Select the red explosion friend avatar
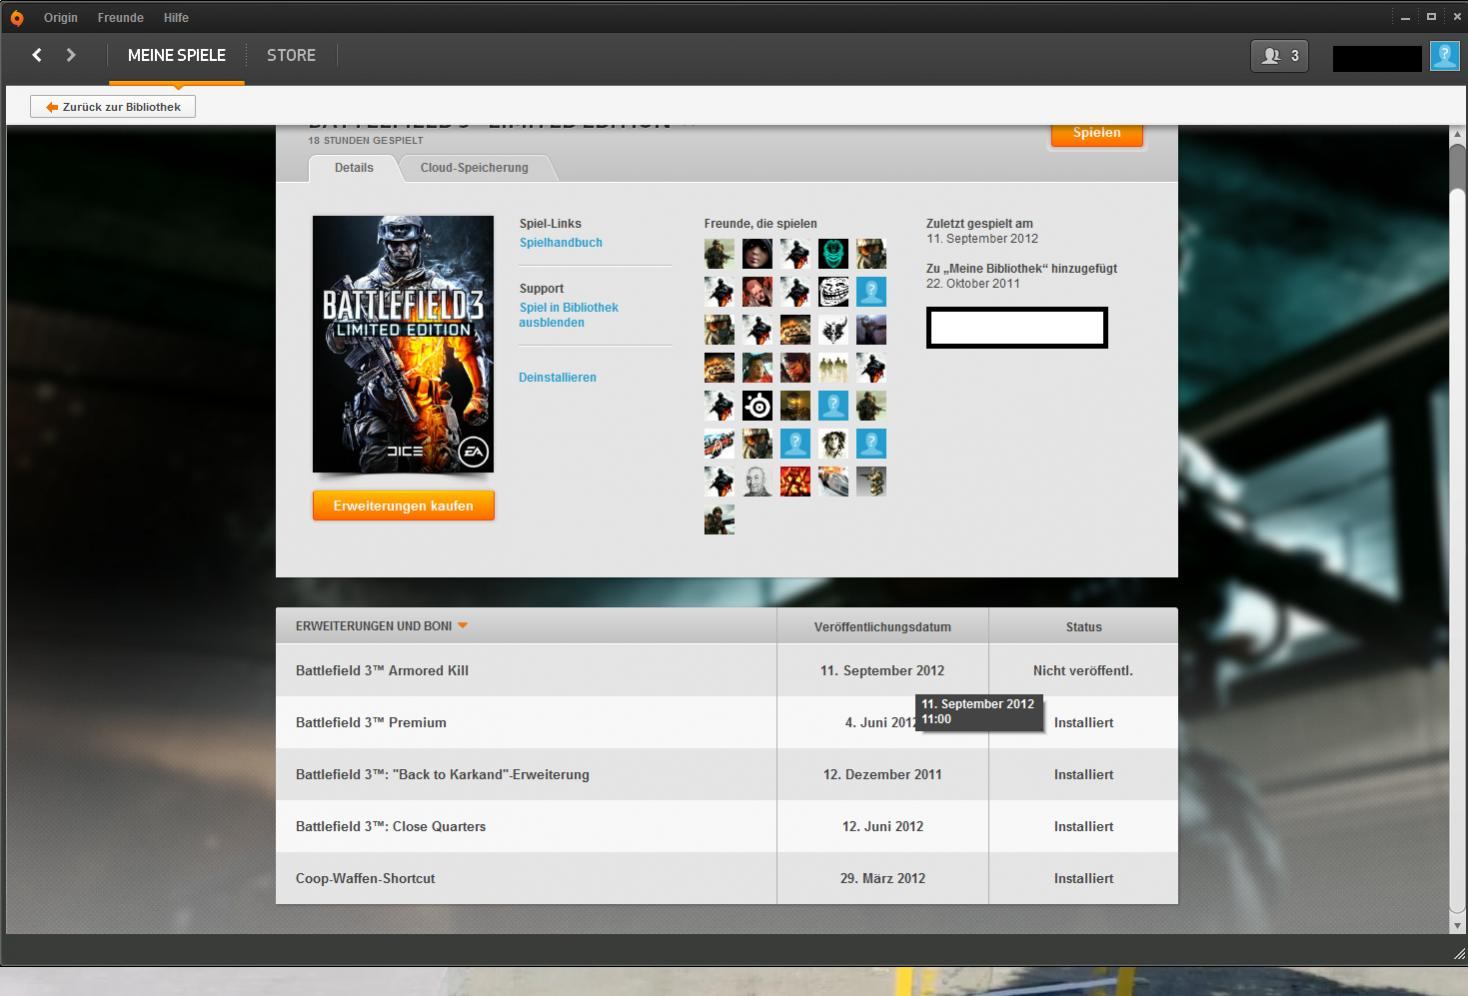Image resolution: width=1468 pixels, height=996 pixels. [x=795, y=482]
